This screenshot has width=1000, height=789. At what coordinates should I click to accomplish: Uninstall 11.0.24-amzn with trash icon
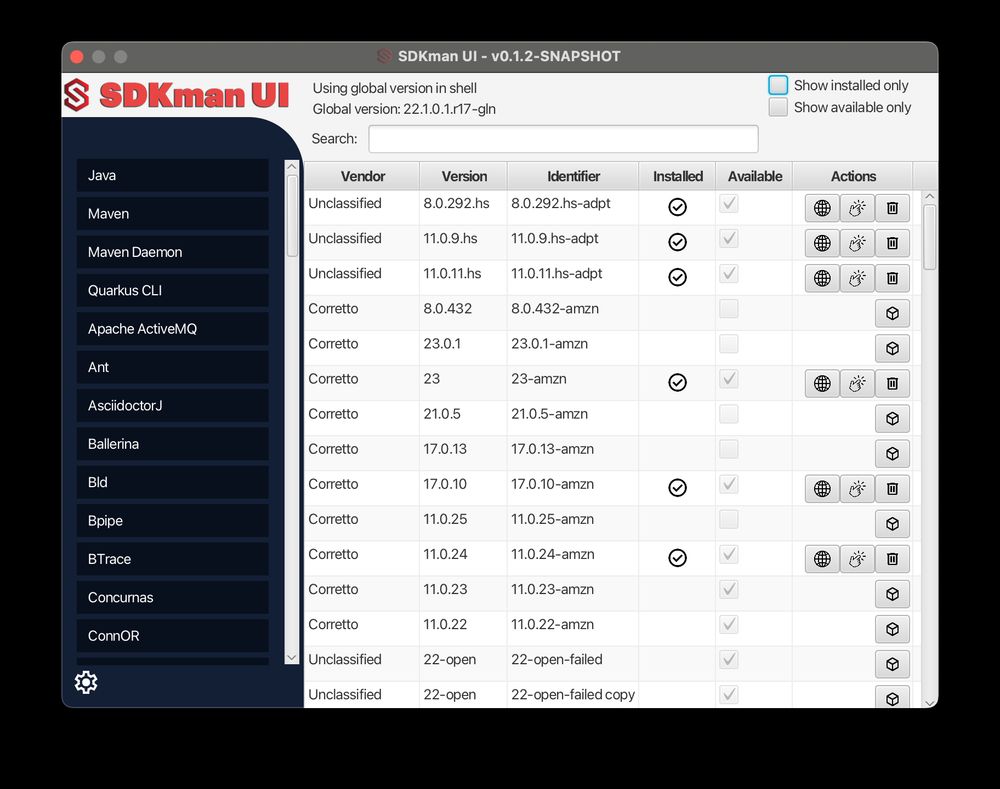click(x=892, y=559)
